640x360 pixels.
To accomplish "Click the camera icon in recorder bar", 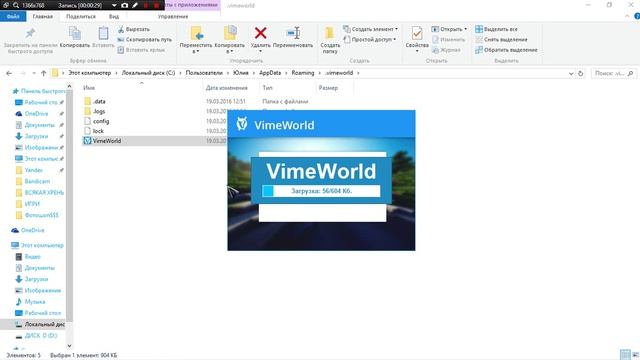I will (124, 5).
